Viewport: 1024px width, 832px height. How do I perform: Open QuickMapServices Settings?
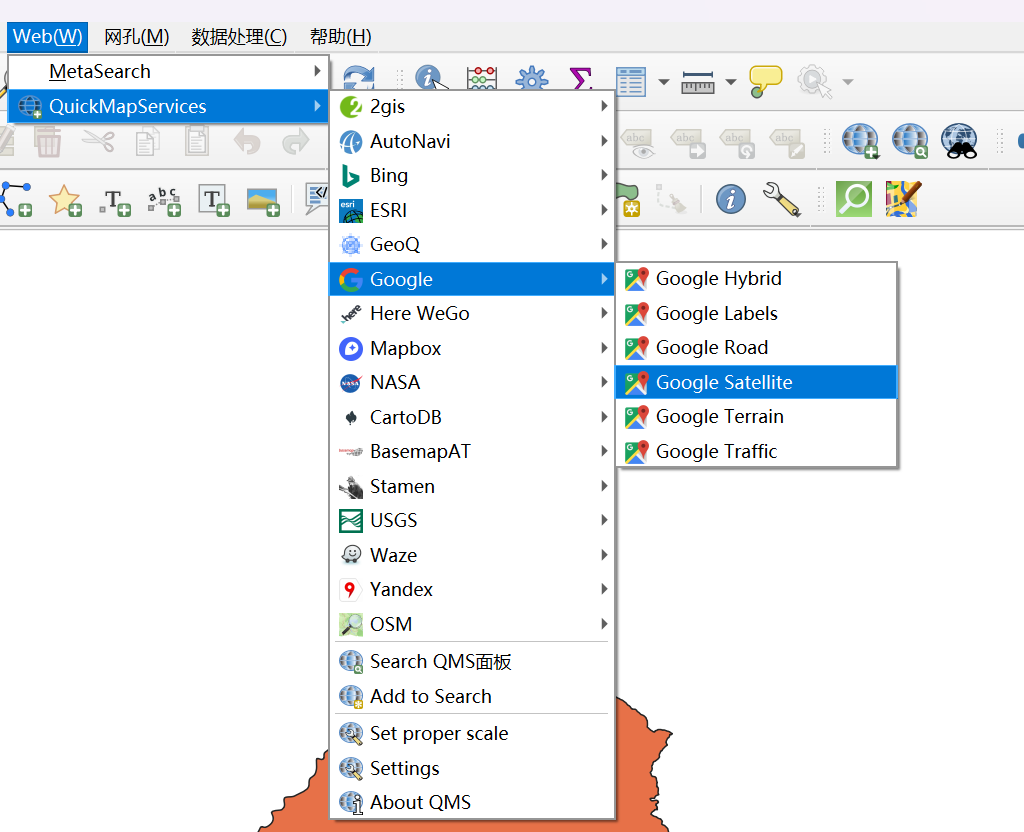click(x=472, y=768)
